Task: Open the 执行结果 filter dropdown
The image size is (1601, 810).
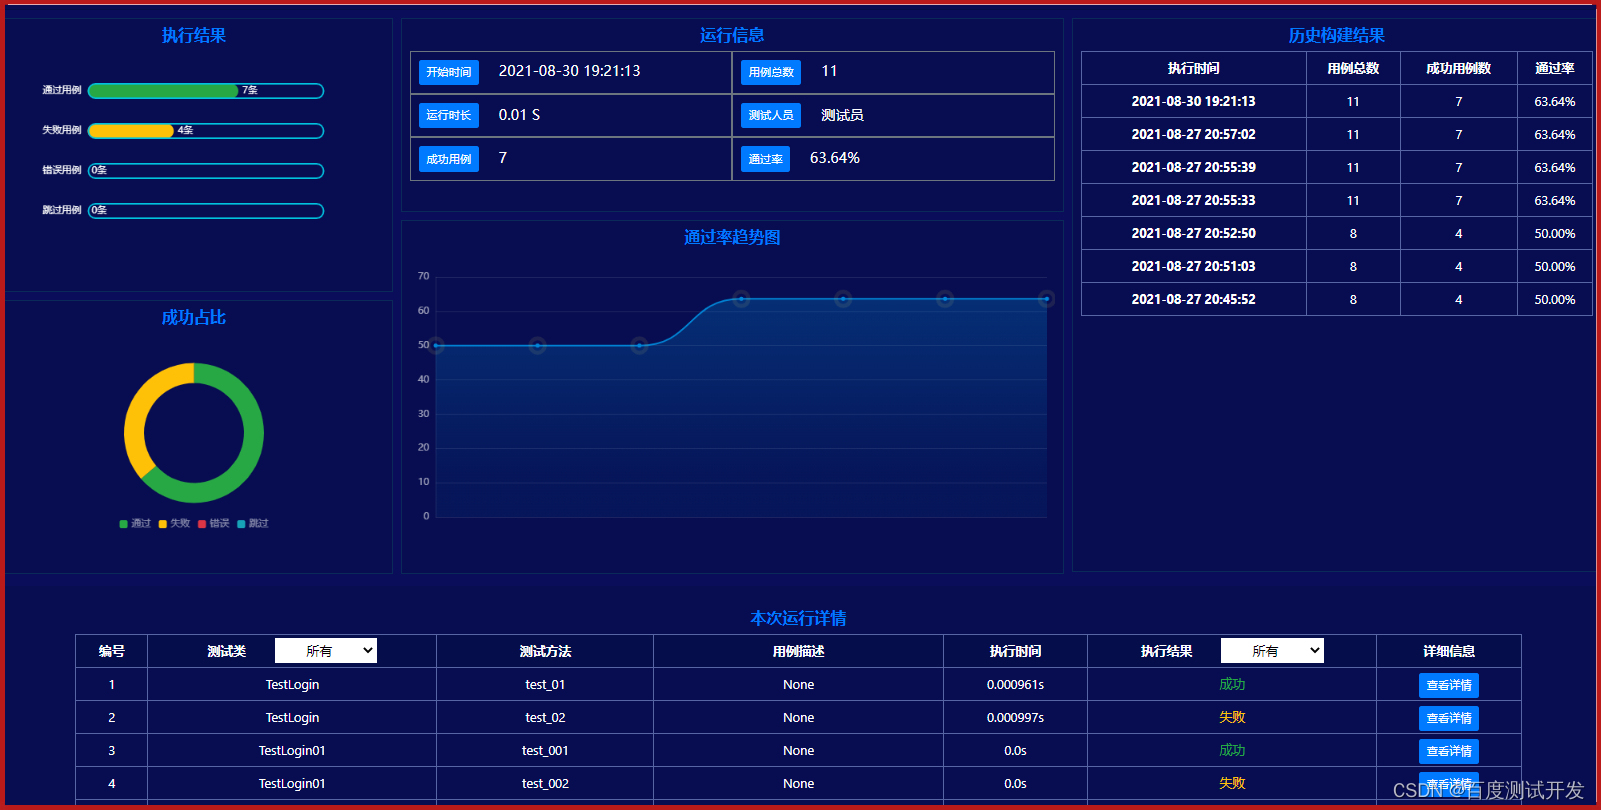Action: point(1272,651)
